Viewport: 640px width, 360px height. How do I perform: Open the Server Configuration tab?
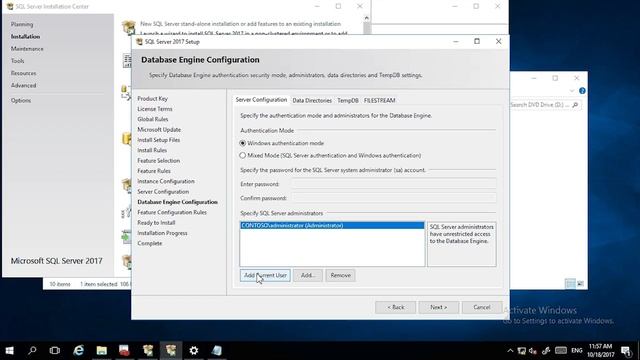(261, 100)
